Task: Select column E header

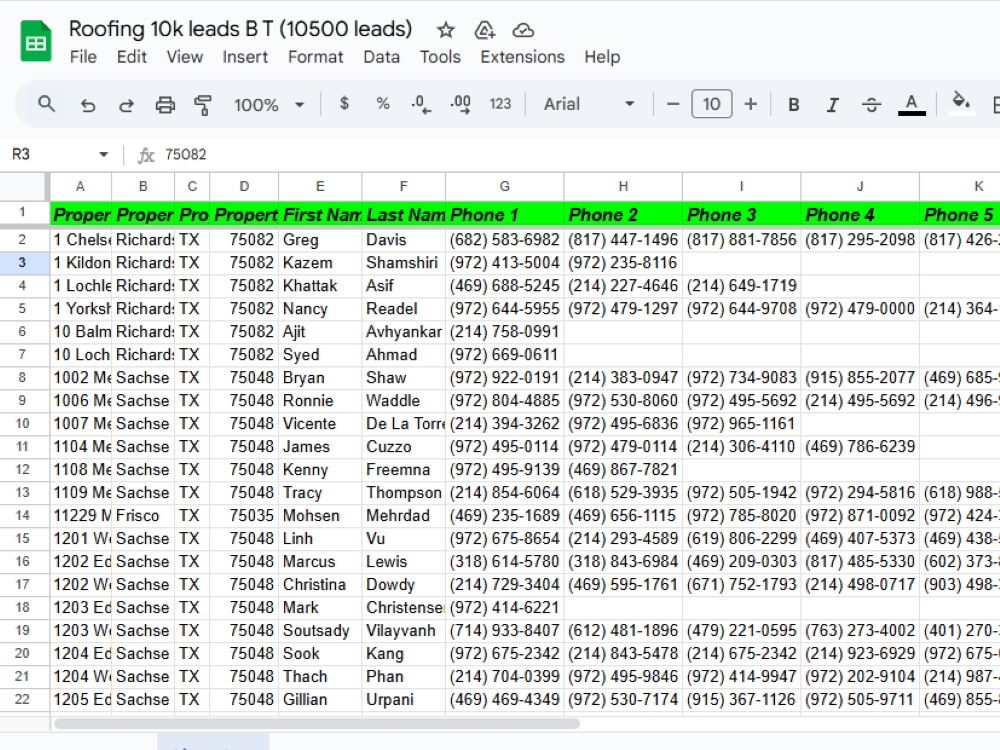Action: coord(320,186)
